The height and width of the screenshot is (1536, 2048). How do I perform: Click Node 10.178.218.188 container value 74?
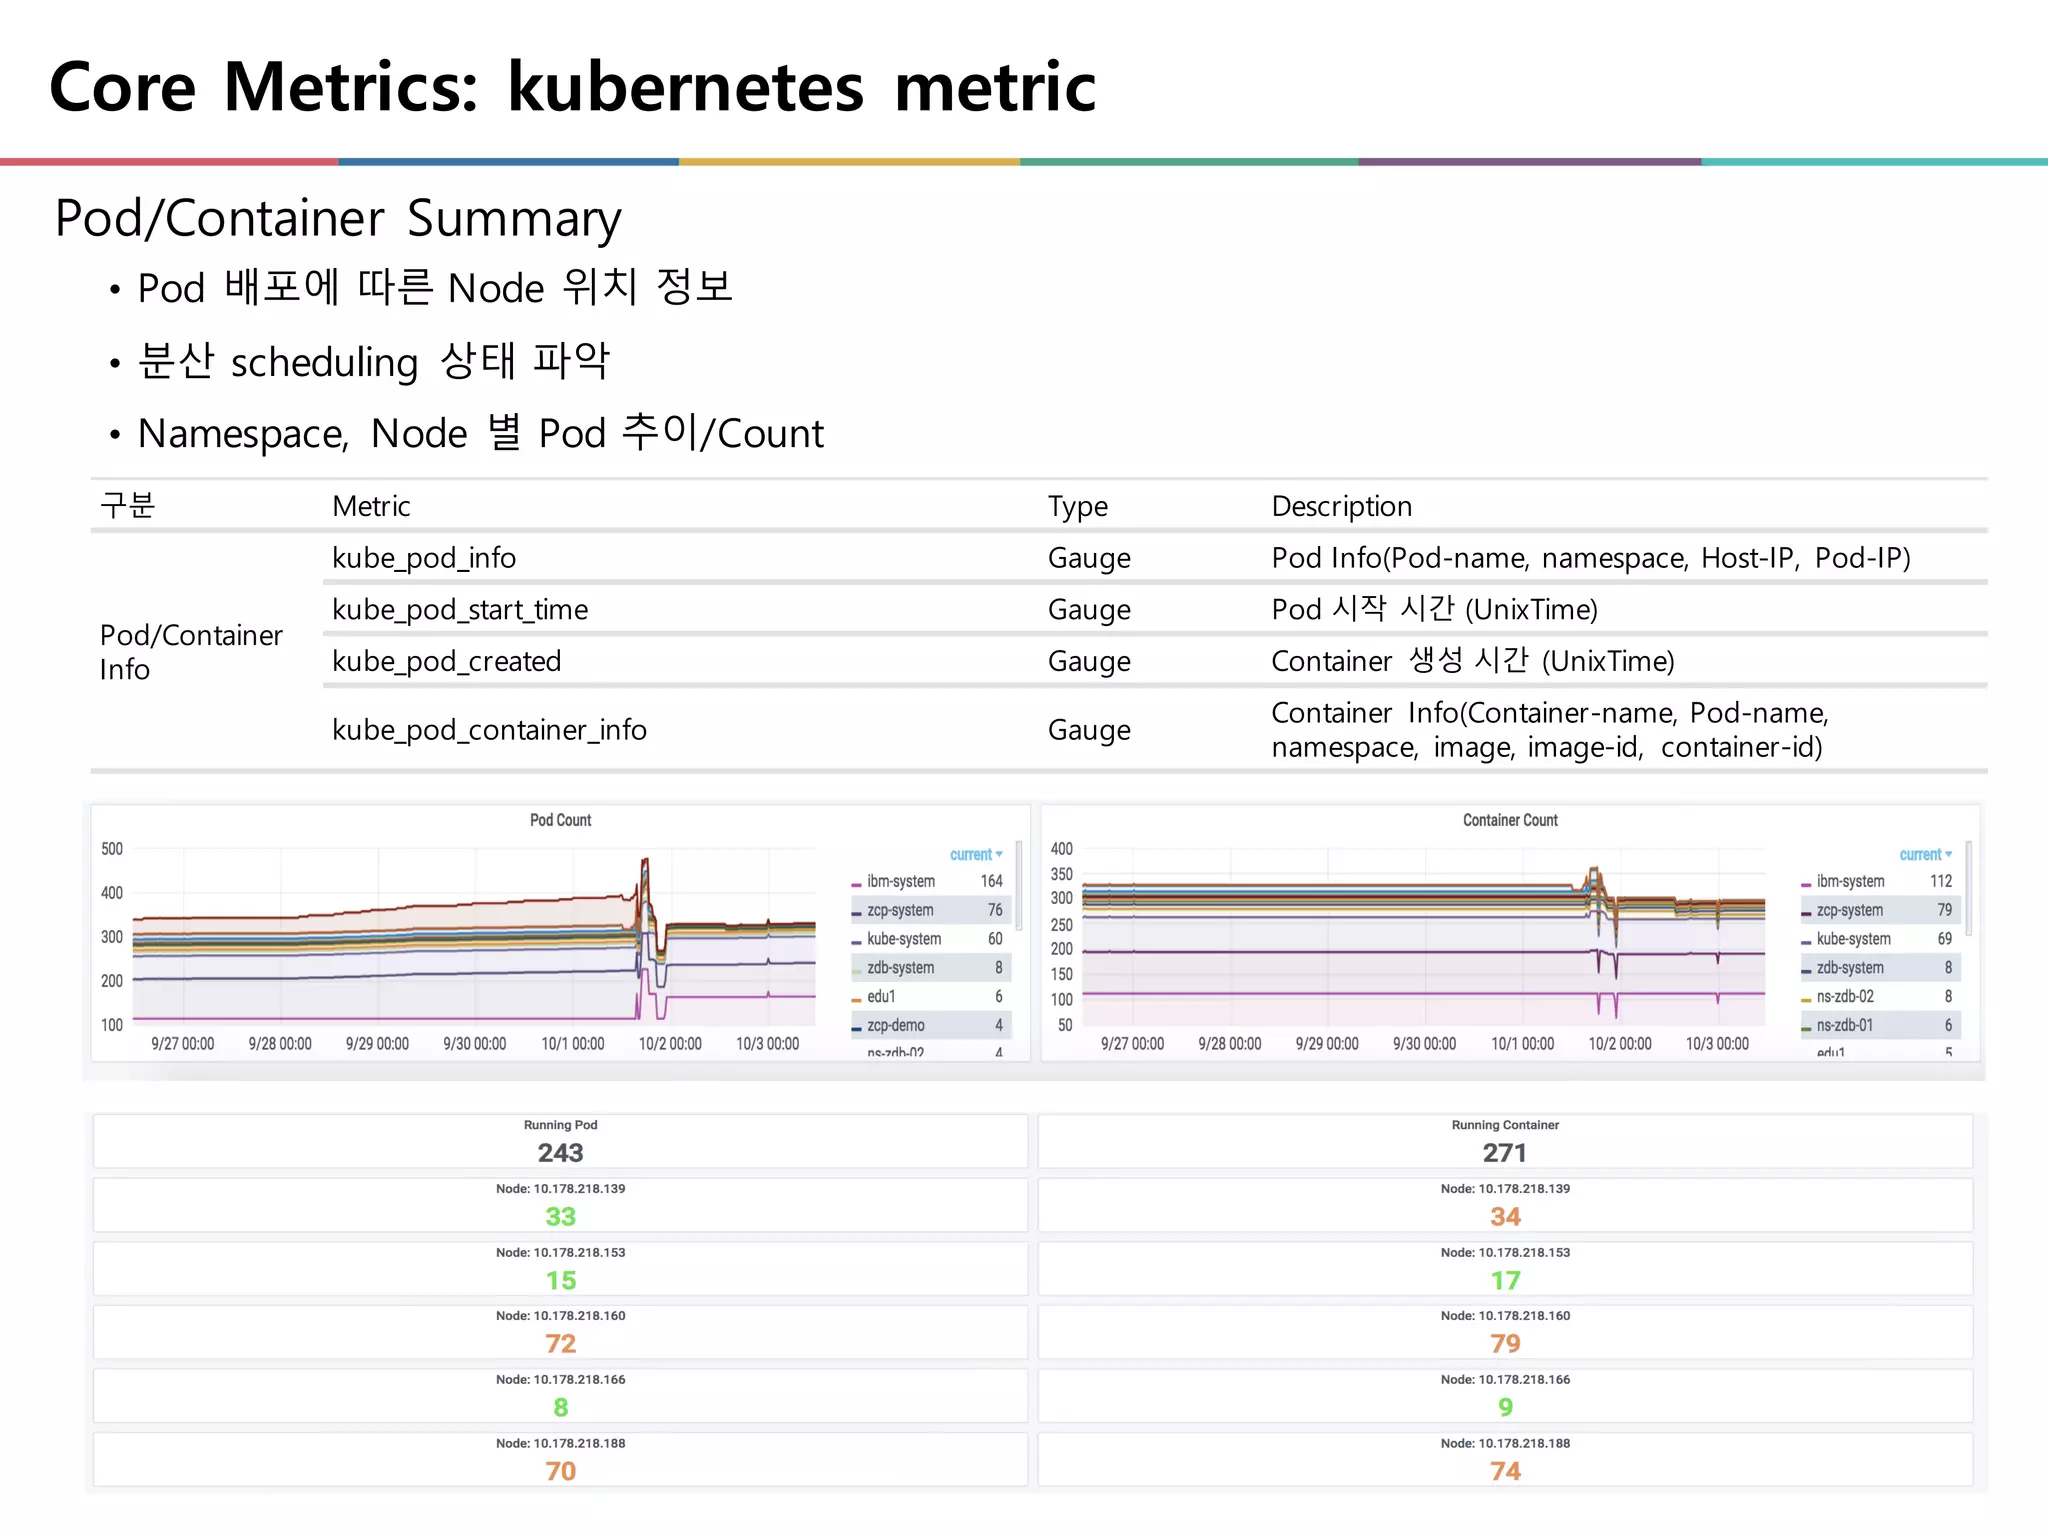coord(1505,1471)
